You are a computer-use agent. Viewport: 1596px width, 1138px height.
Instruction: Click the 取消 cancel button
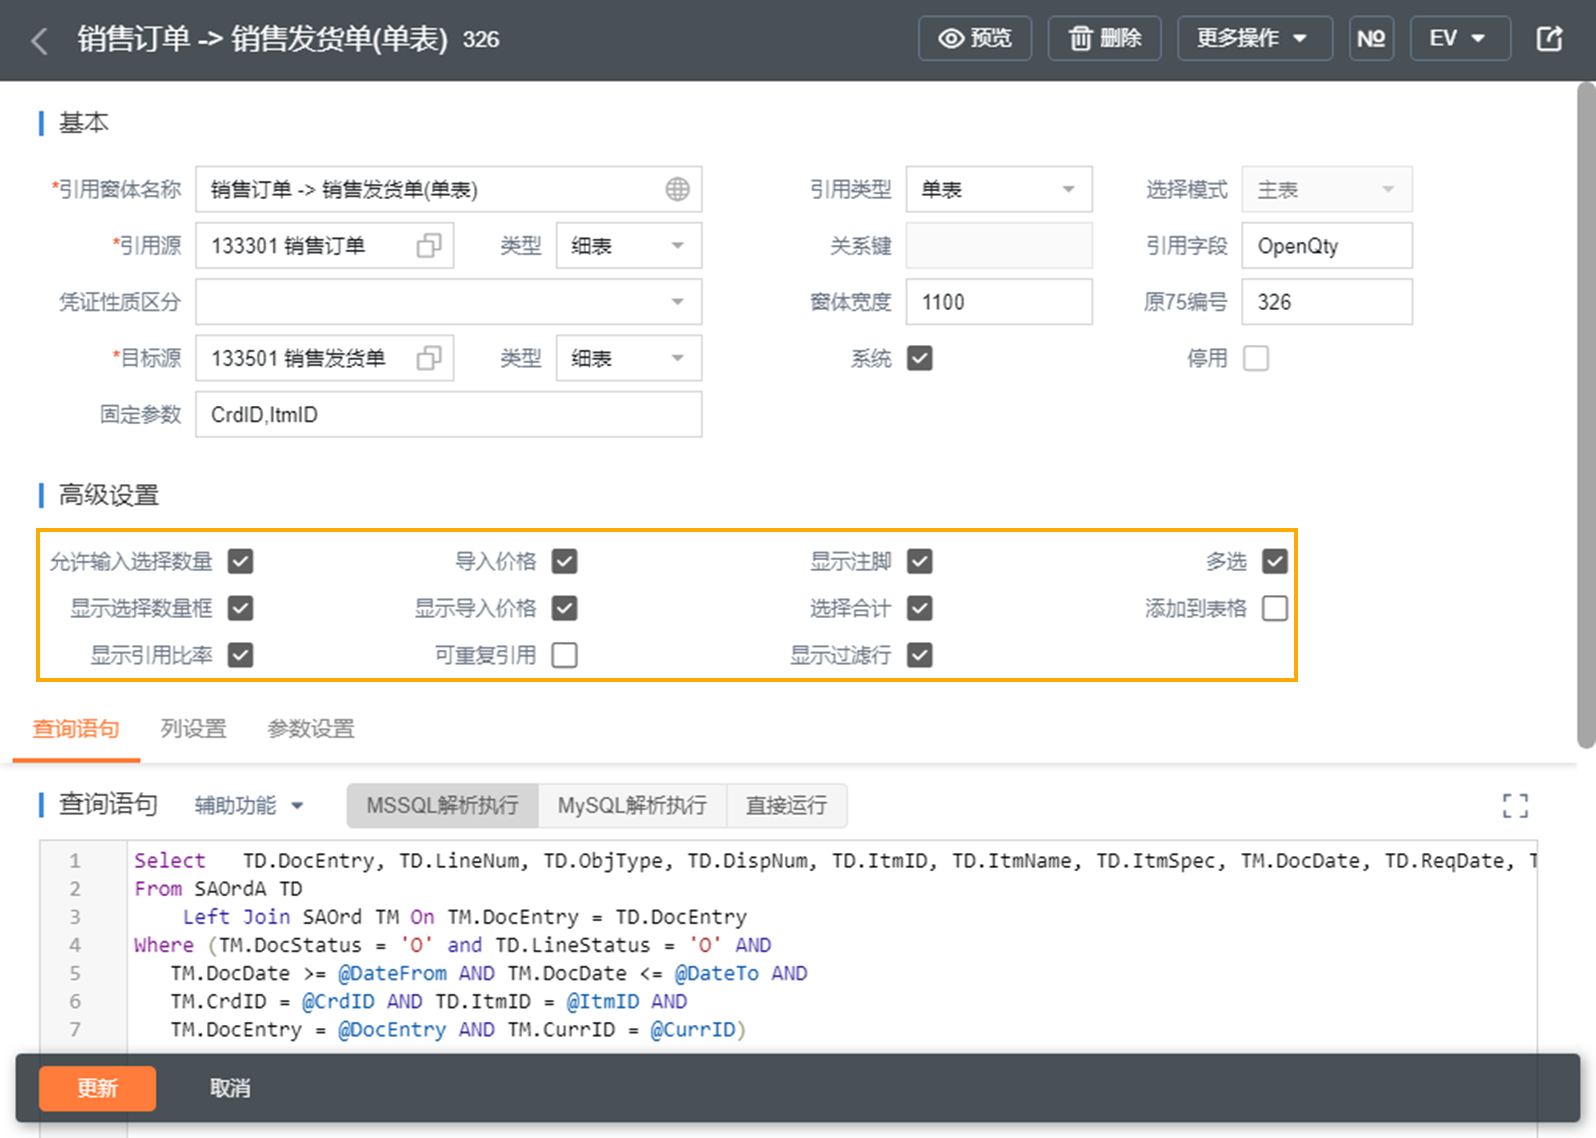[x=230, y=1088]
